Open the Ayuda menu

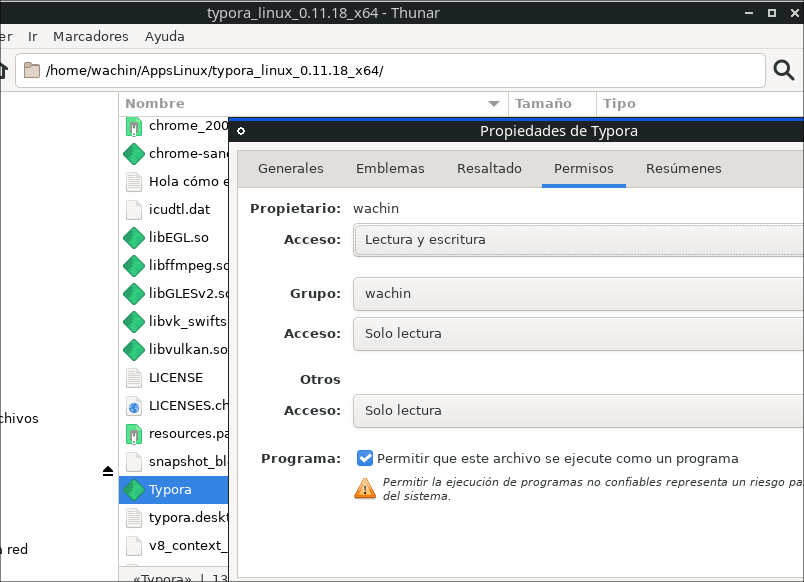[x=165, y=37]
